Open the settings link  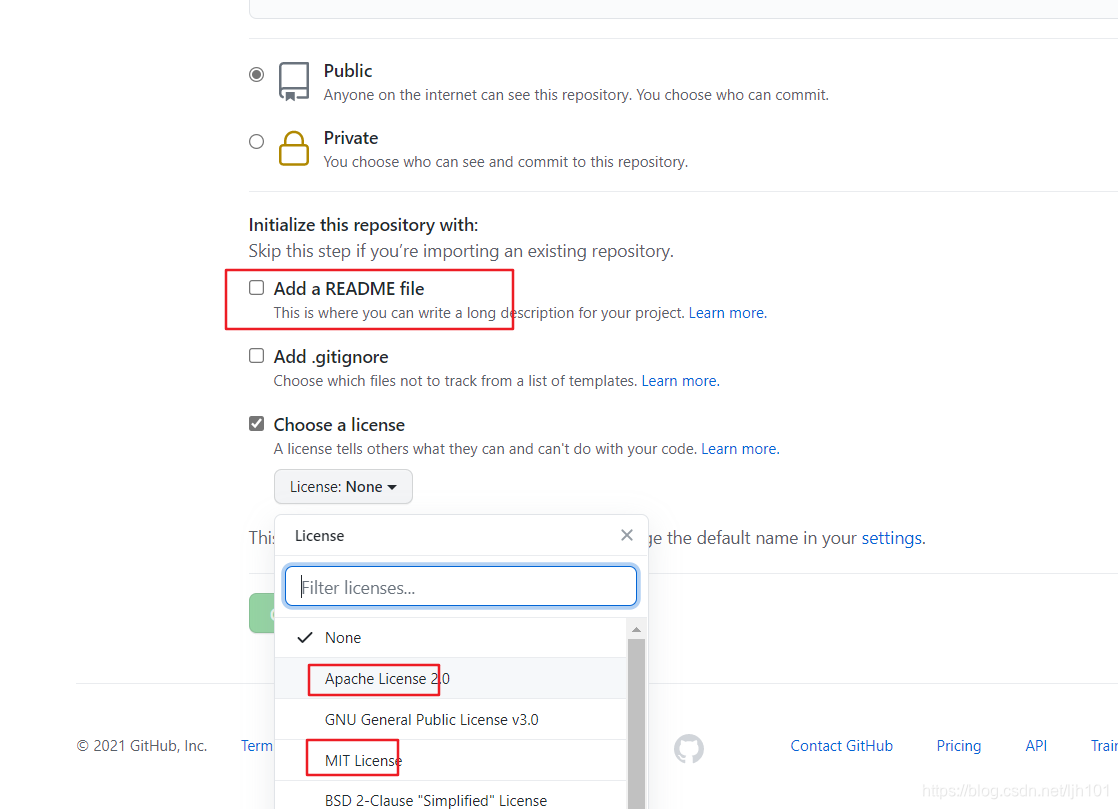tap(892, 538)
